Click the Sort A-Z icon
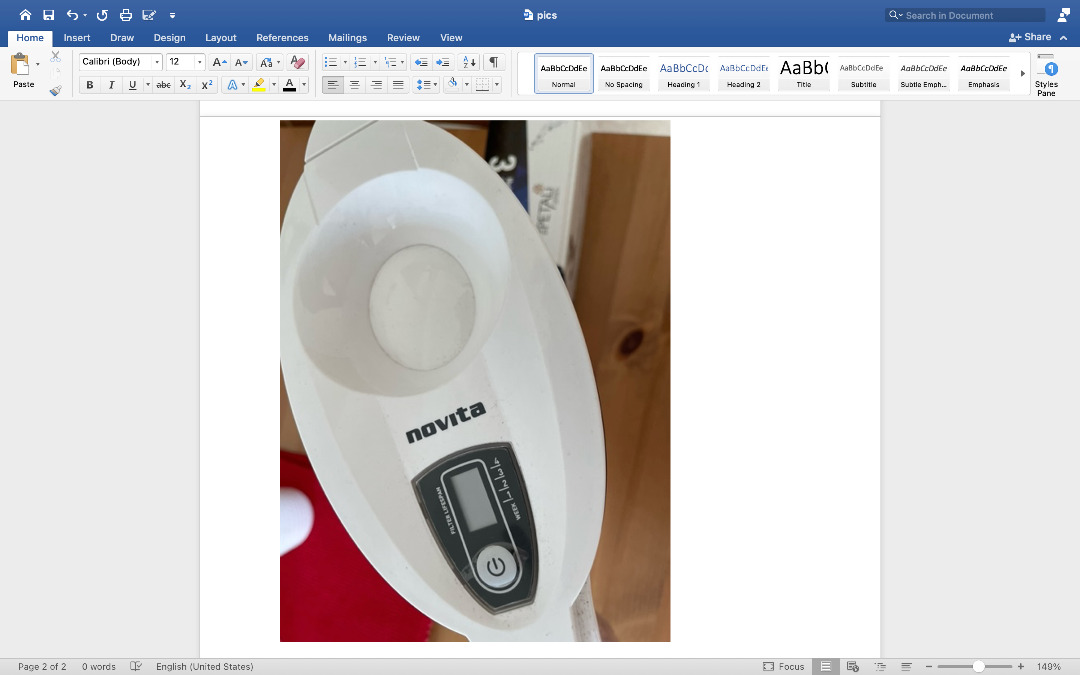This screenshot has width=1080, height=675. click(470, 62)
